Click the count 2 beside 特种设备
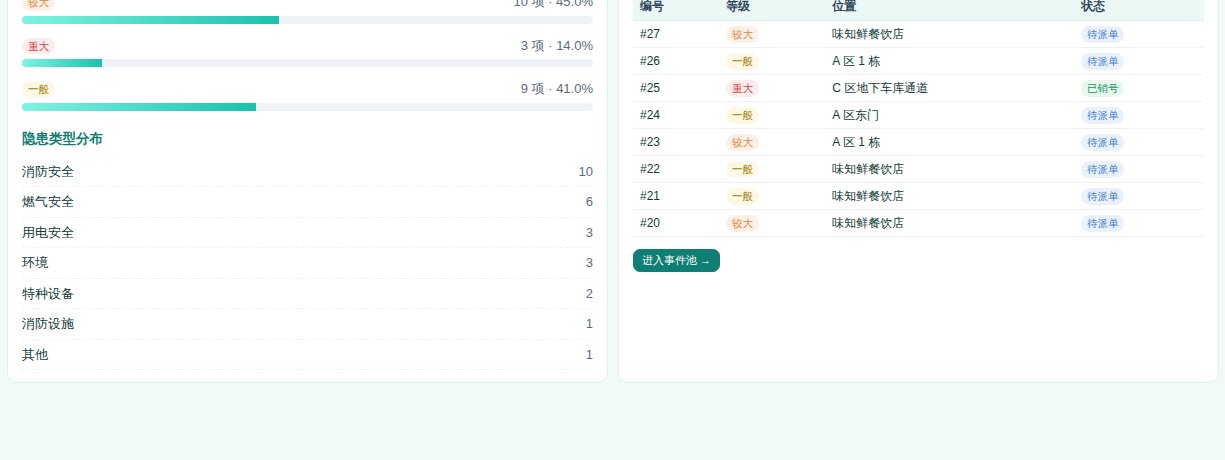 coord(589,294)
